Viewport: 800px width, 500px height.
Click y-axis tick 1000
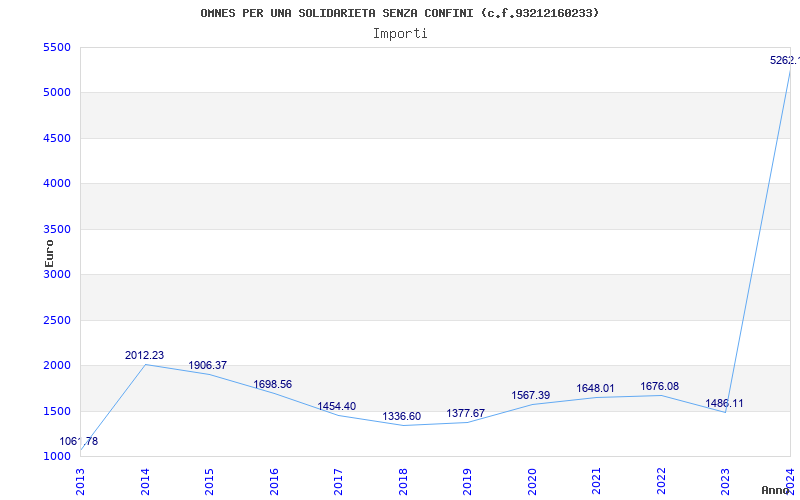(57, 457)
